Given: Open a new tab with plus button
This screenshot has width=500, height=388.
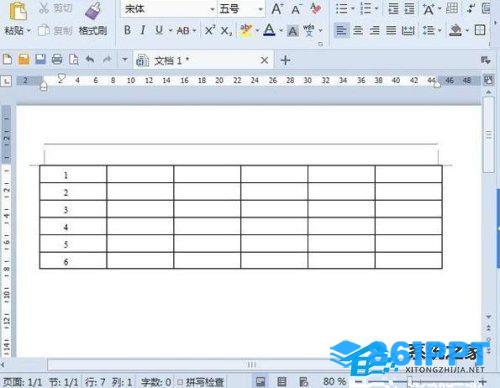Looking at the screenshot, I should tap(285, 60).
